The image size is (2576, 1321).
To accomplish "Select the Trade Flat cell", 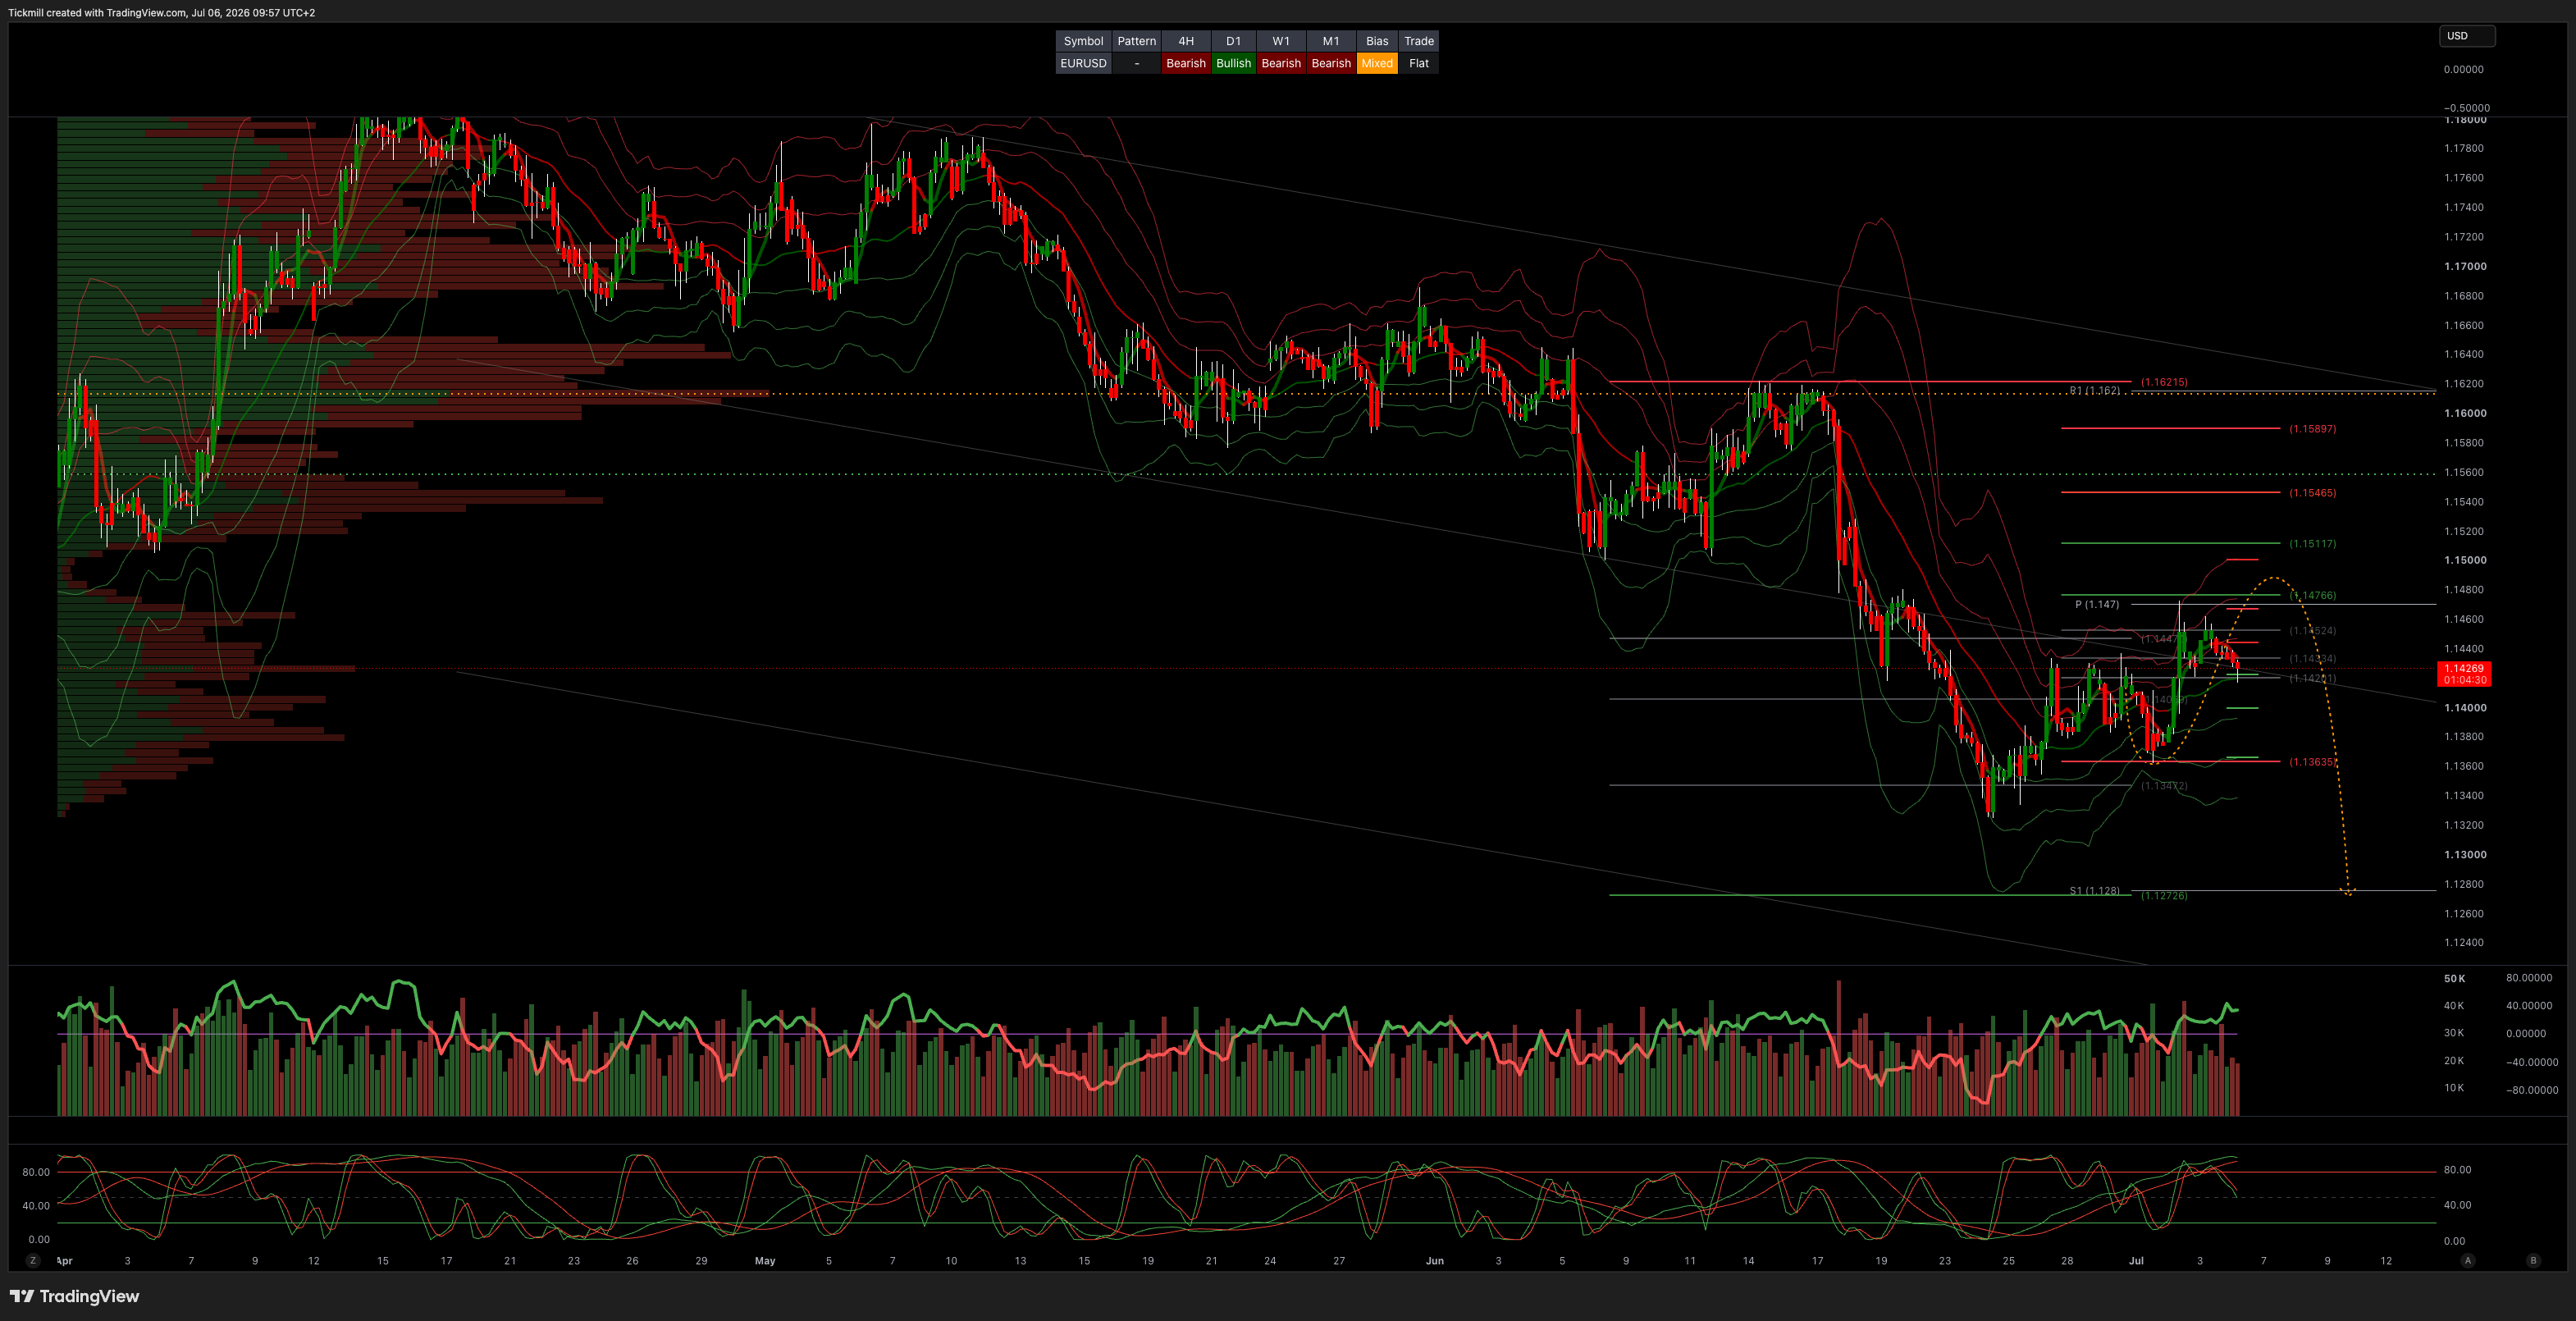I will coord(1418,63).
